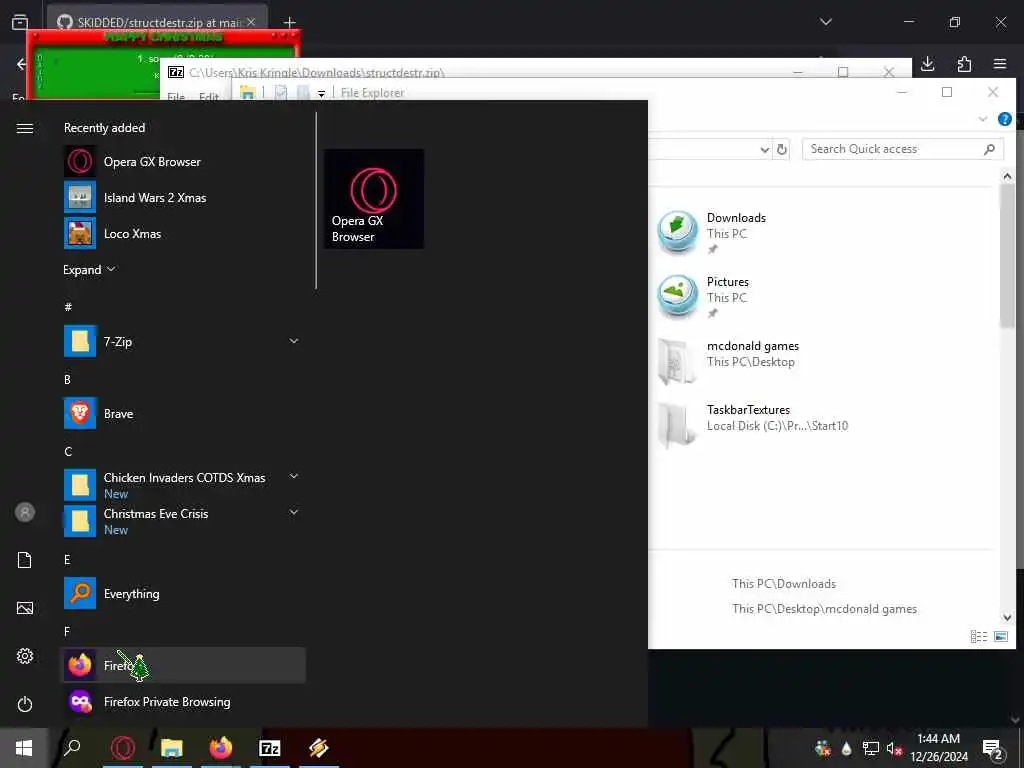The image size is (1024, 768).
Task: Launch Island Wars 2 Xmas
Action: [x=183, y=197]
